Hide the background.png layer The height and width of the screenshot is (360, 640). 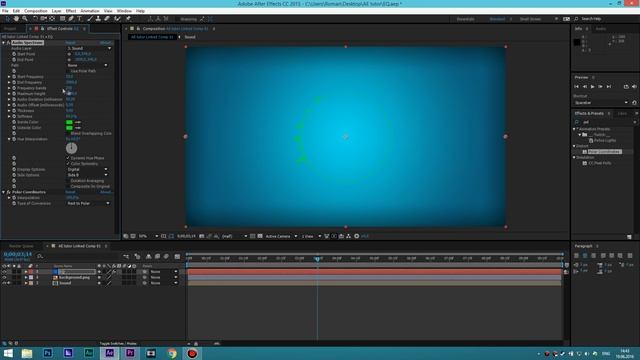click(x=4, y=278)
